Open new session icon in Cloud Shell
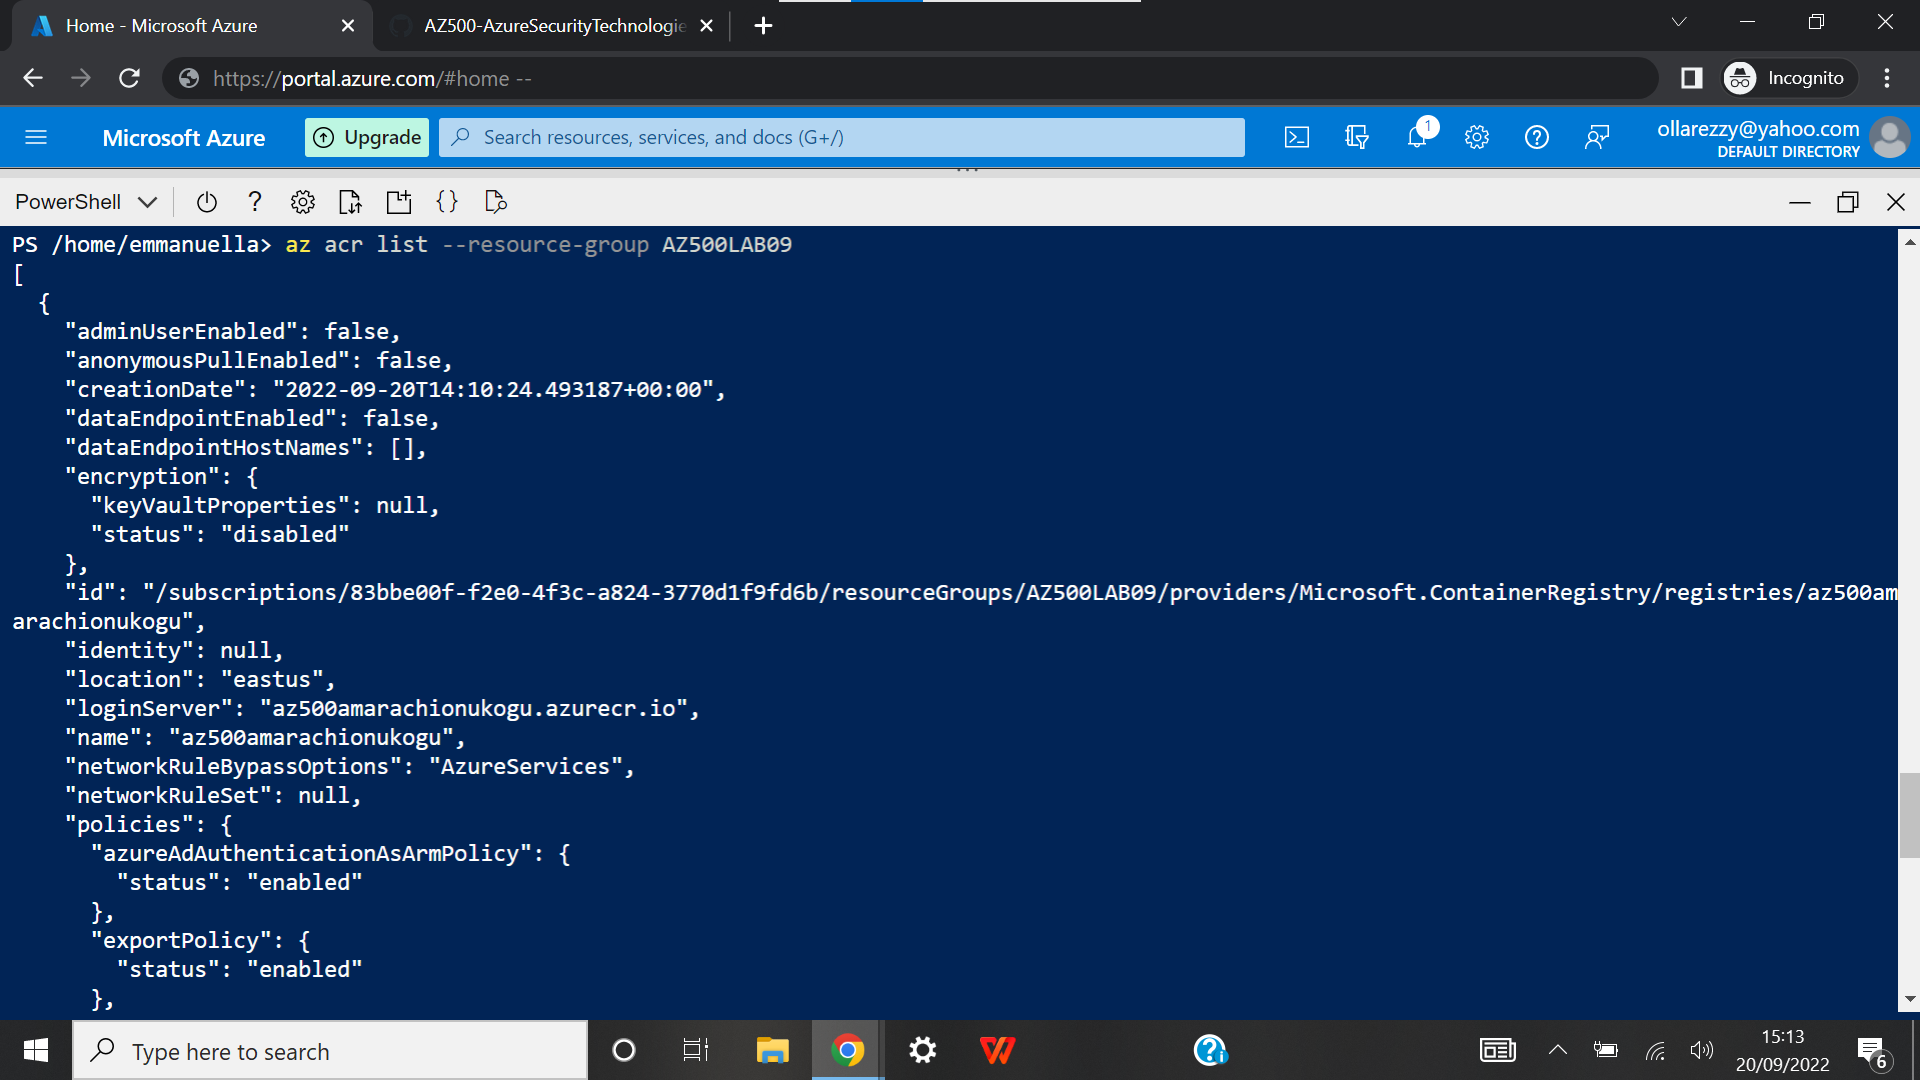This screenshot has width=1920, height=1080. (x=399, y=202)
